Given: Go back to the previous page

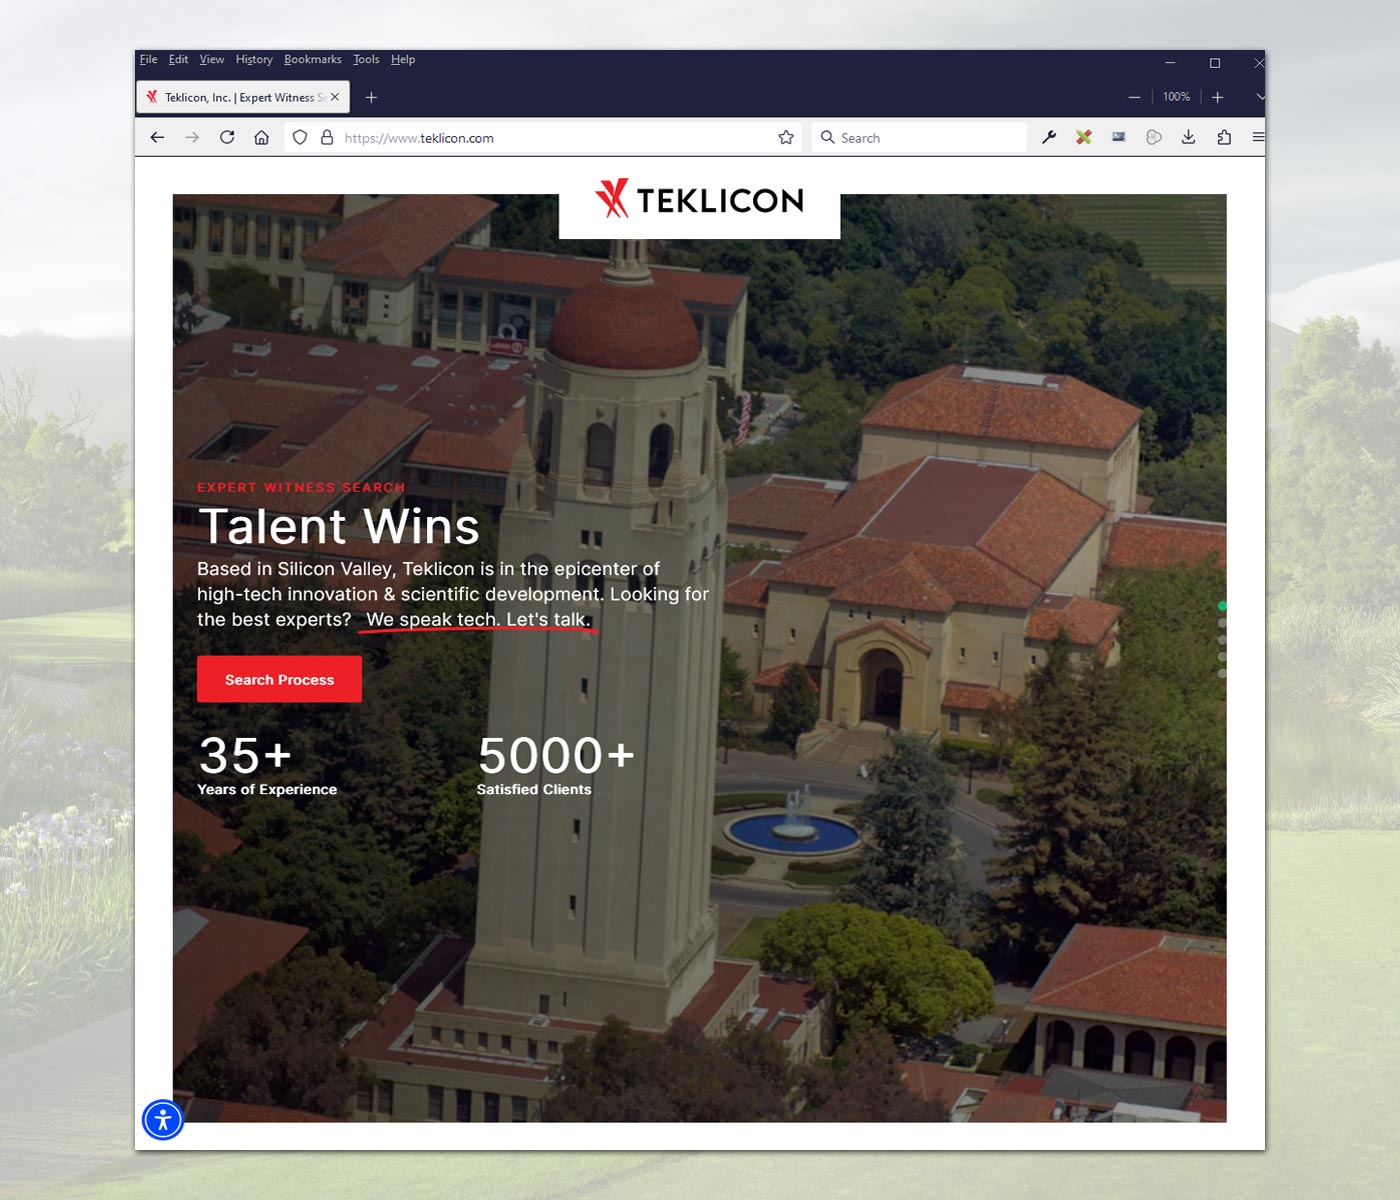Looking at the screenshot, I should [x=157, y=138].
